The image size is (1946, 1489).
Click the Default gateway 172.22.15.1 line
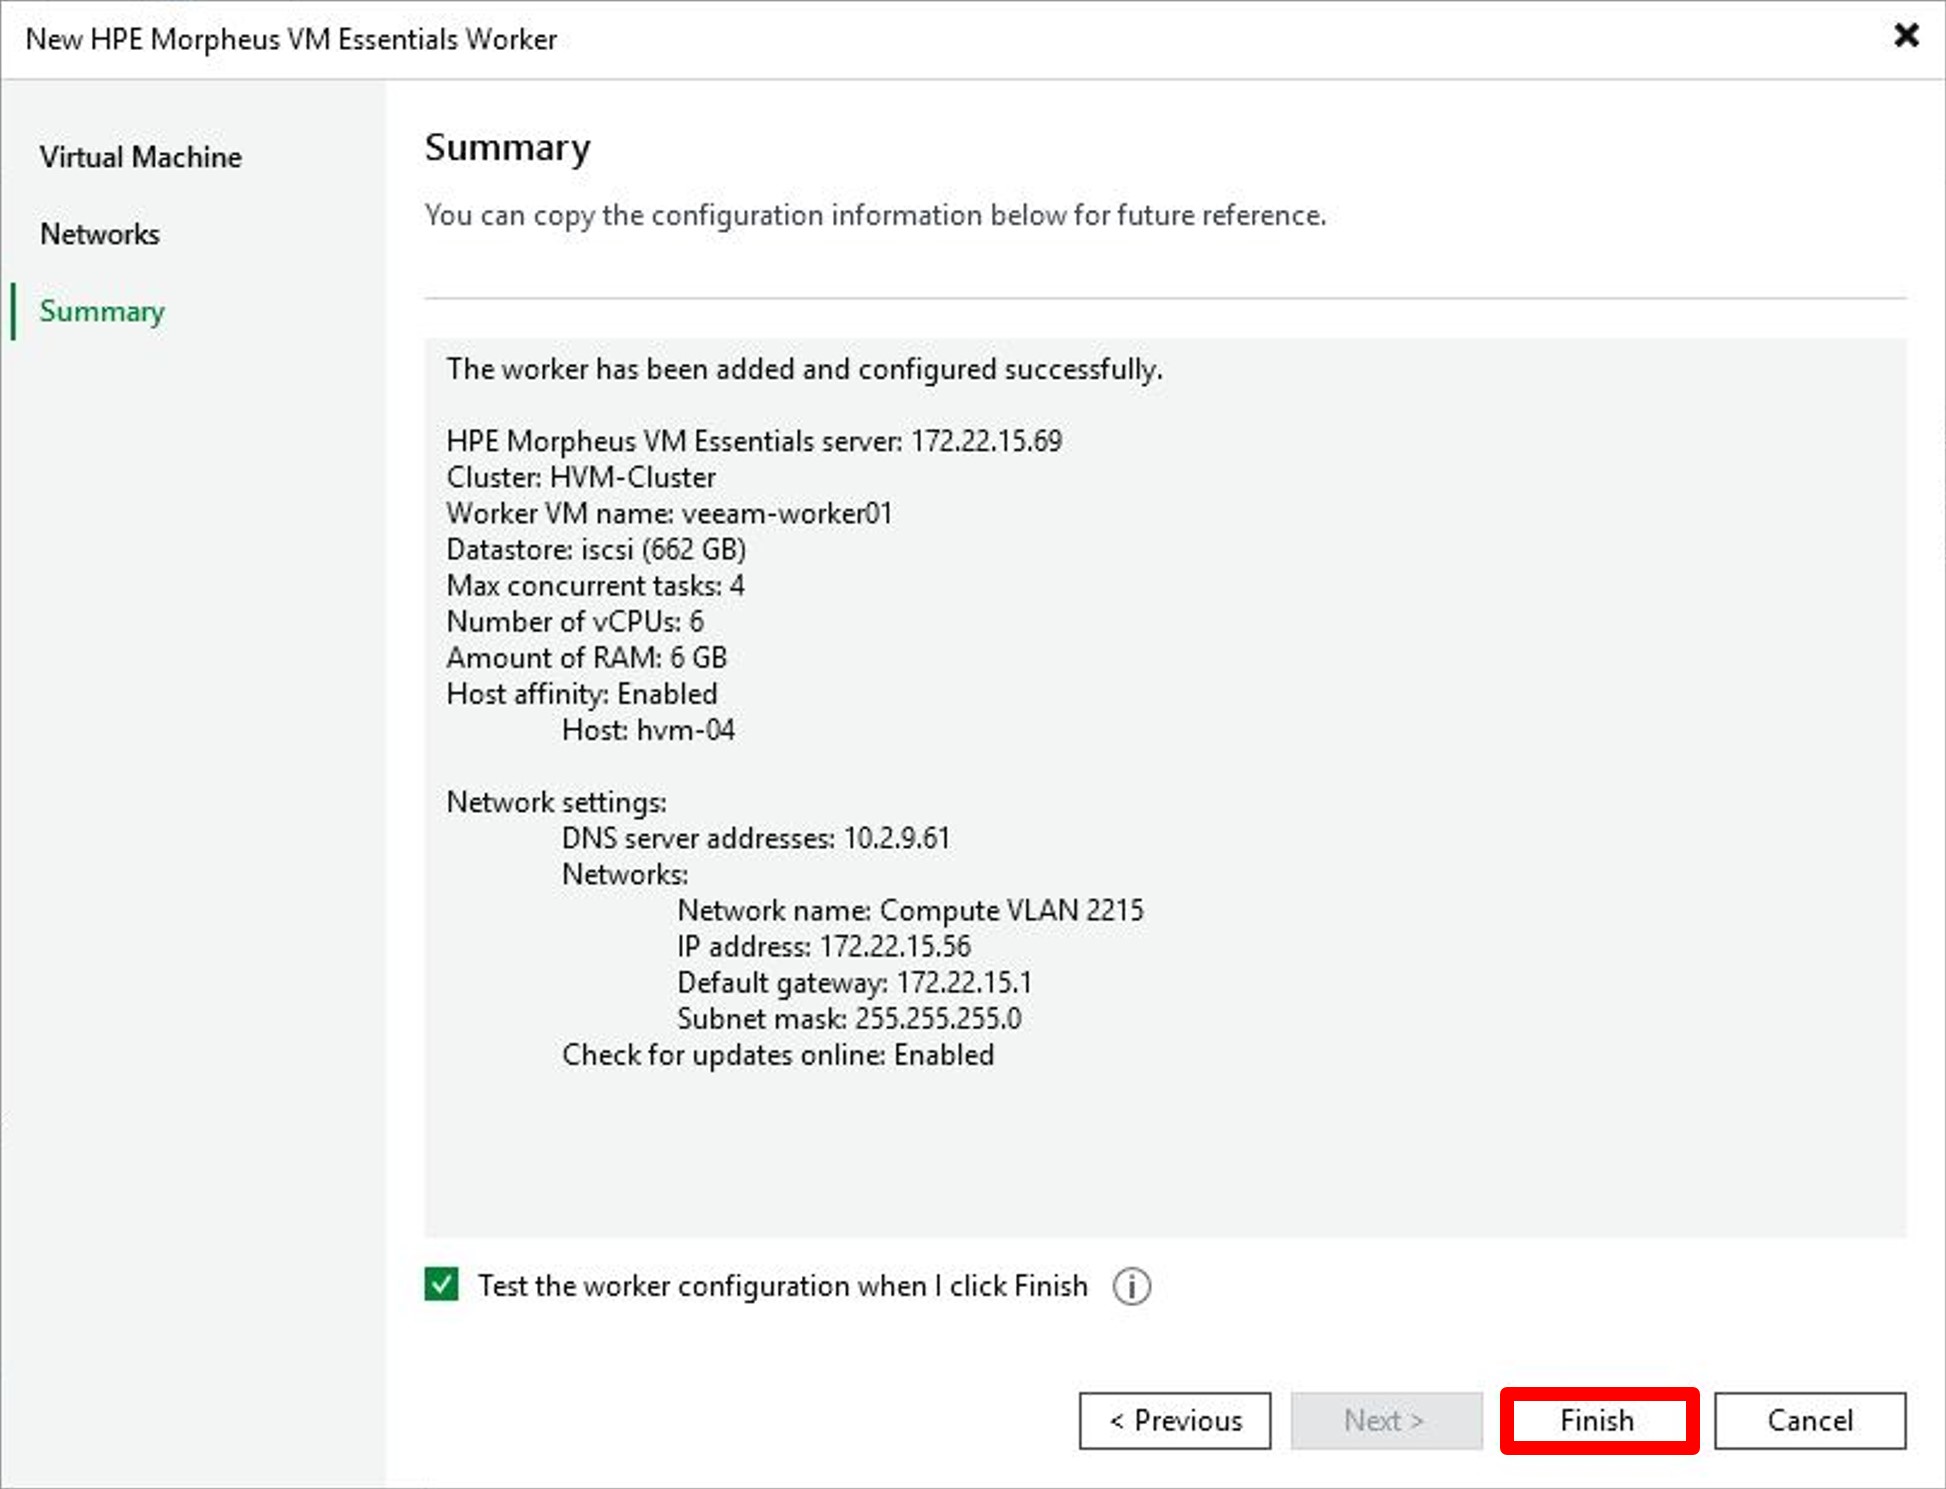point(855,982)
